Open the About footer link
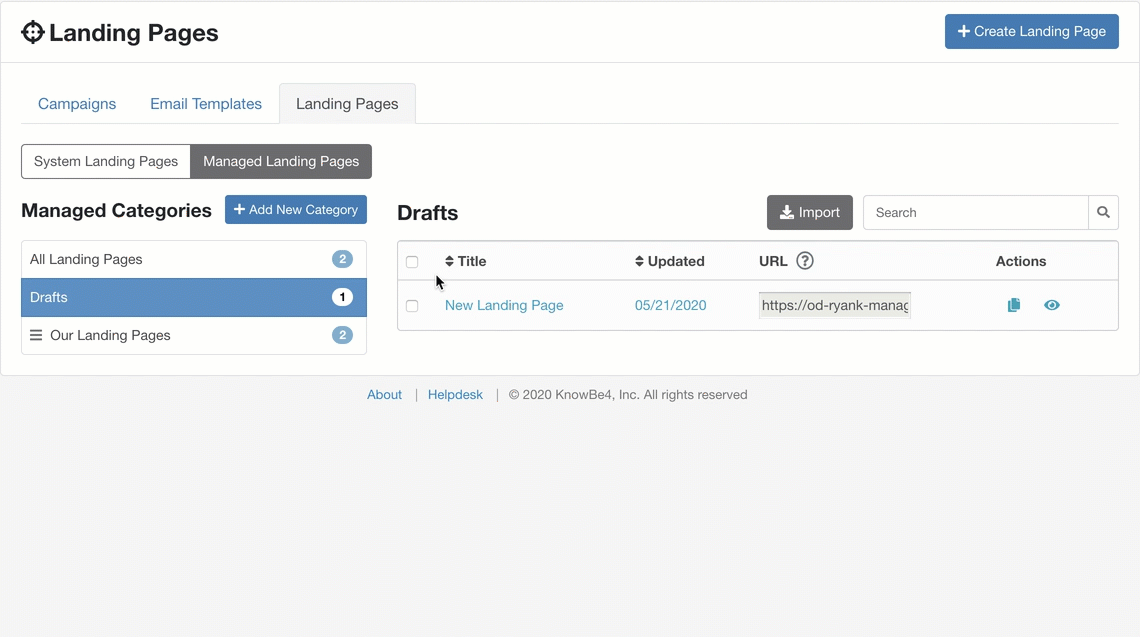Viewport: 1140px width, 637px height. pyautogui.click(x=384, y=395)
